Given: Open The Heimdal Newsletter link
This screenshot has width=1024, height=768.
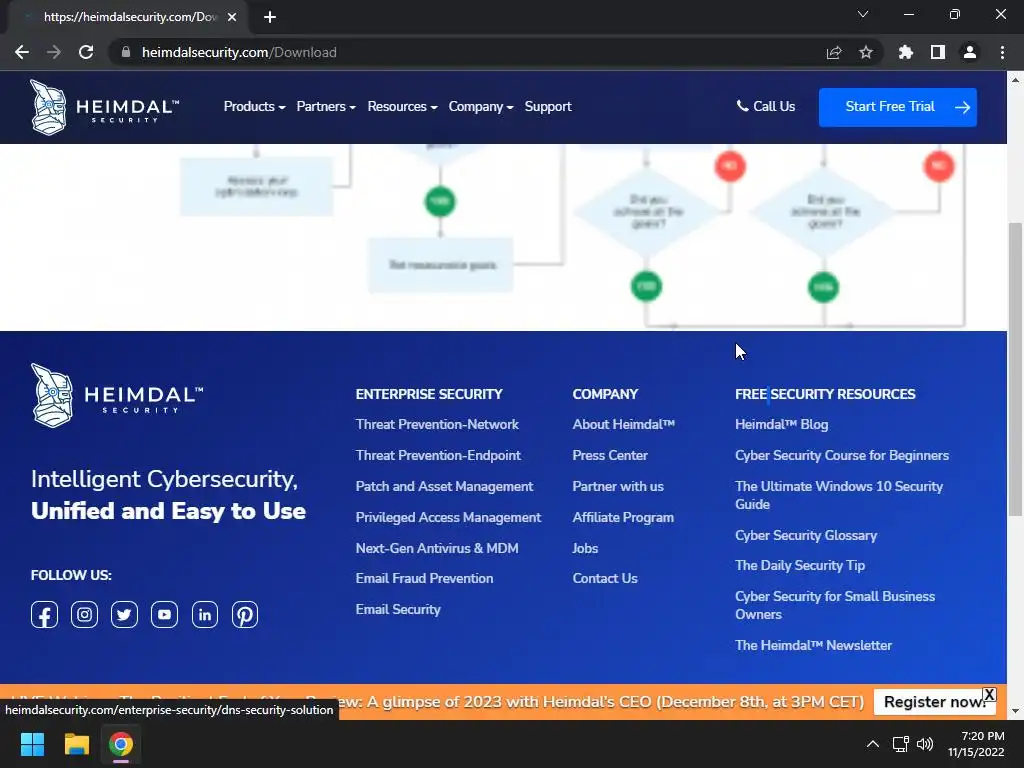Looking at the screenshot, I should 813,645.
